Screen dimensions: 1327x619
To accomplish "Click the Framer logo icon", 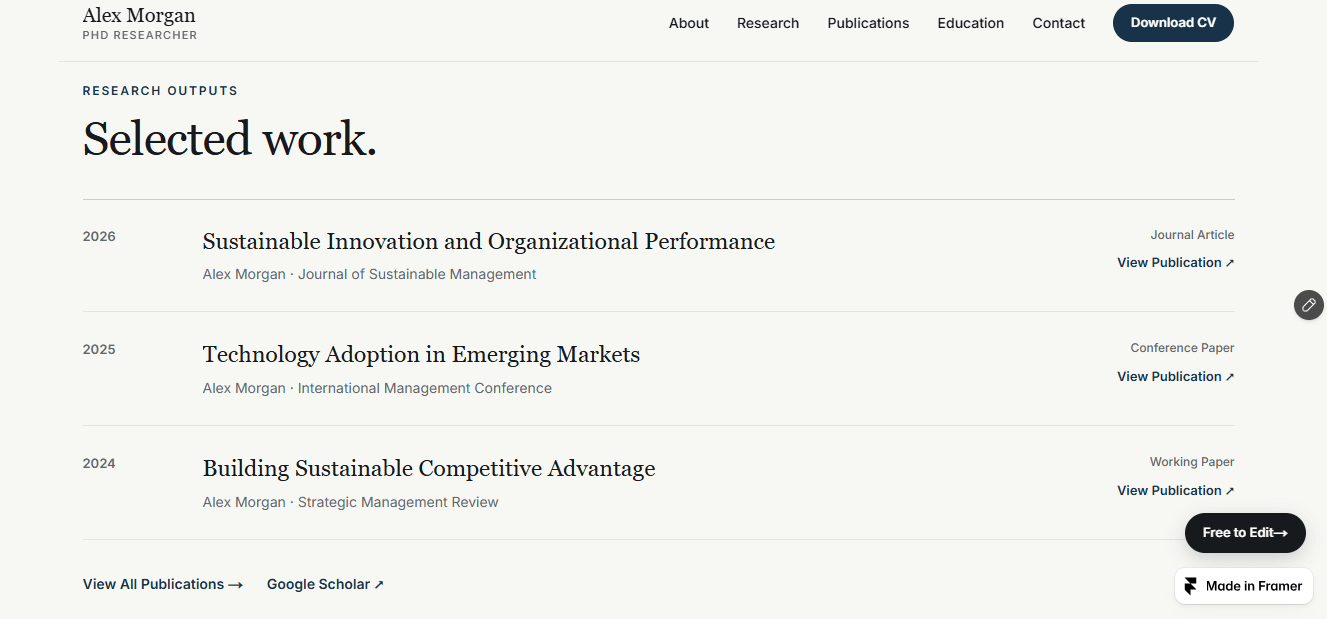I will tap(1190, 586).
